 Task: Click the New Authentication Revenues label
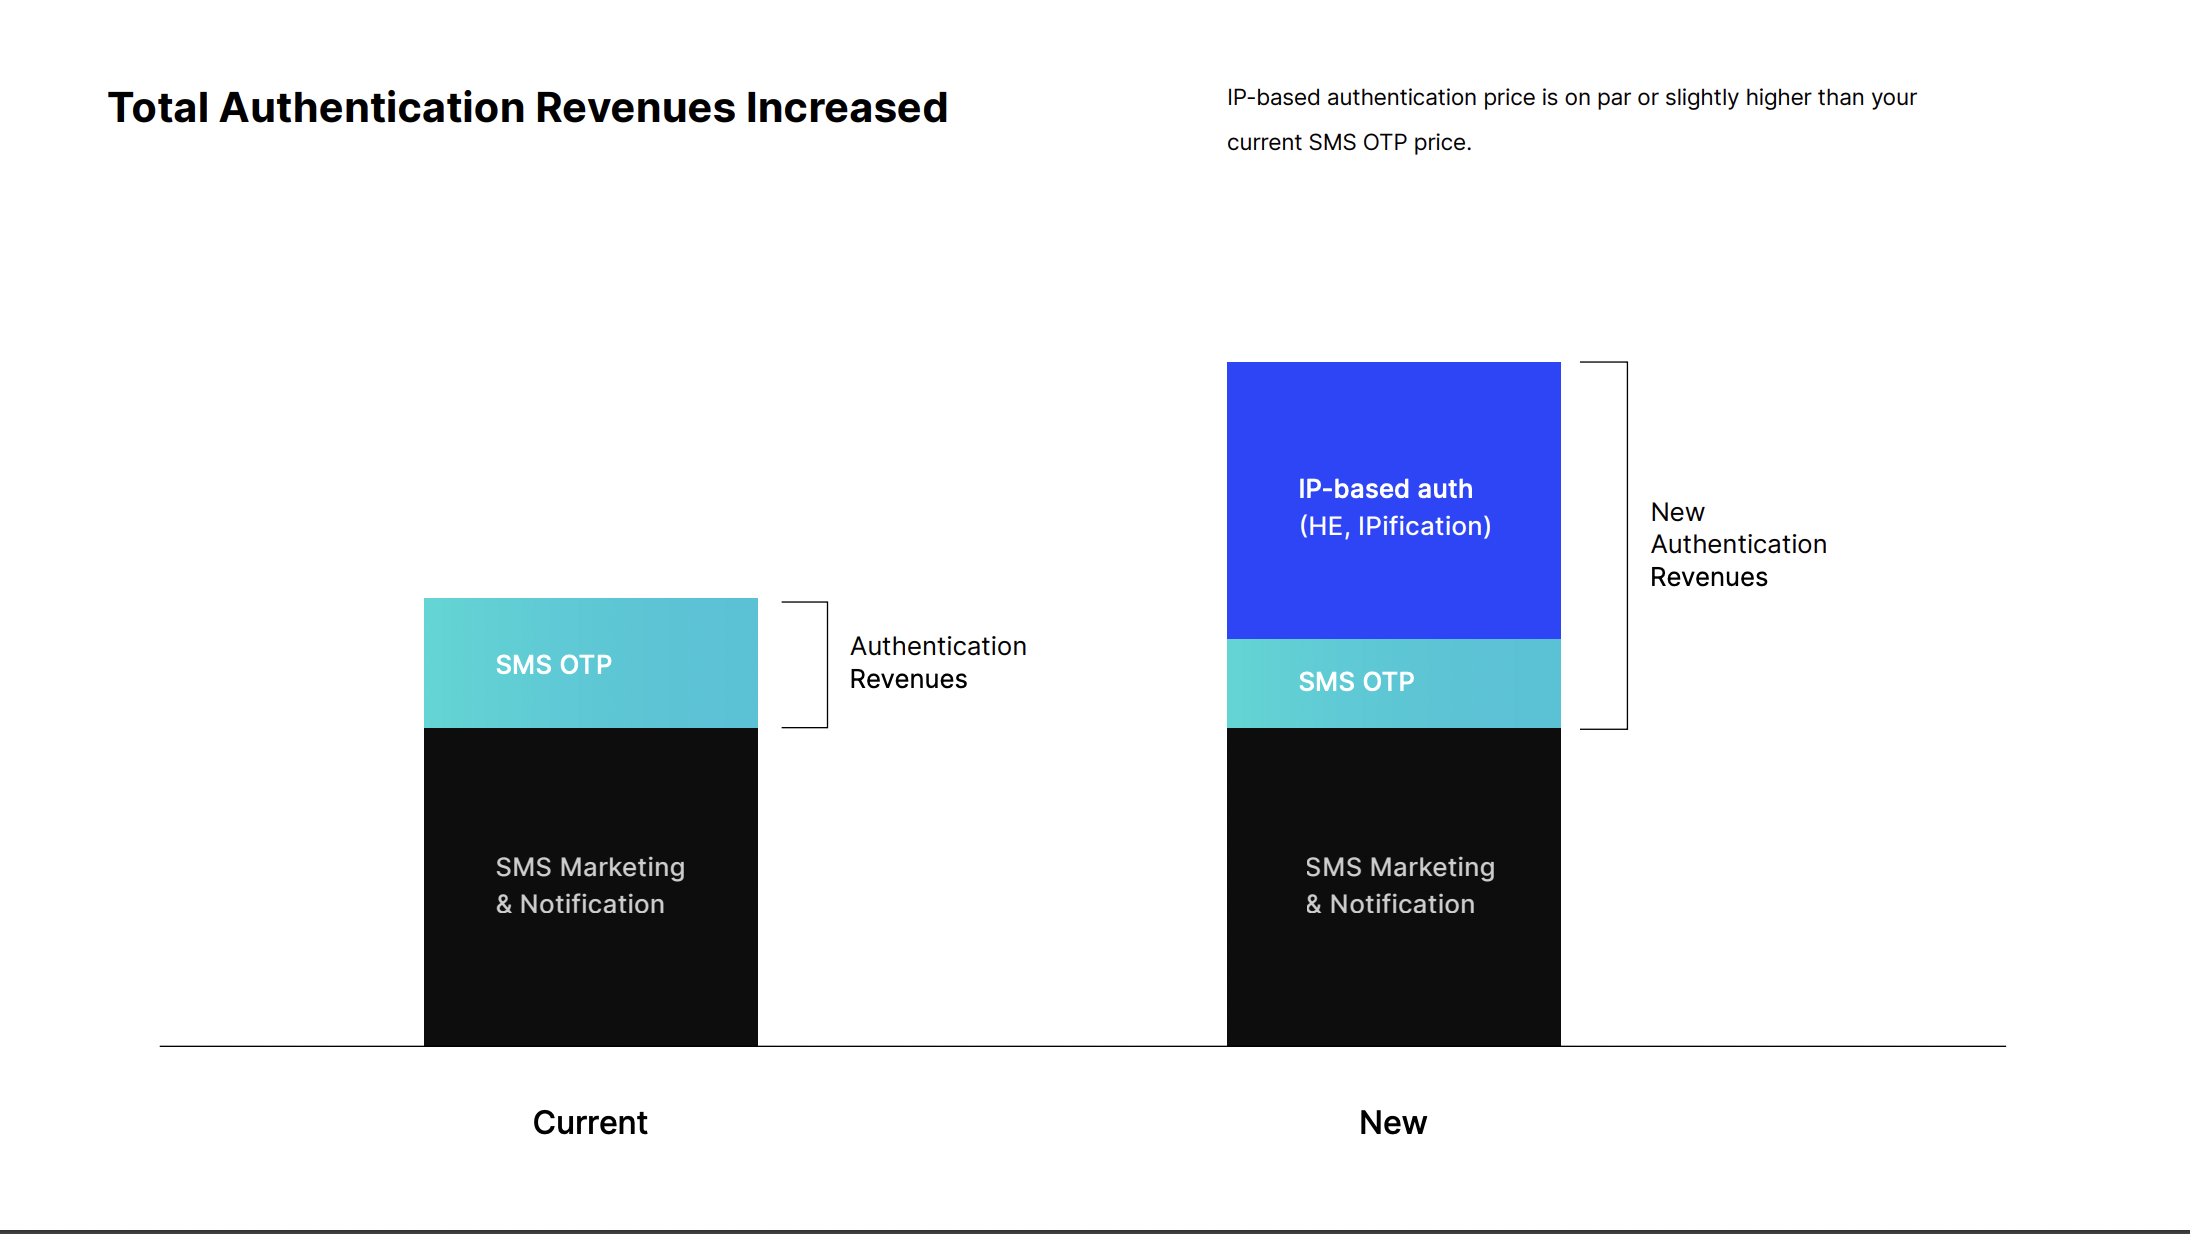[1738, 544]
